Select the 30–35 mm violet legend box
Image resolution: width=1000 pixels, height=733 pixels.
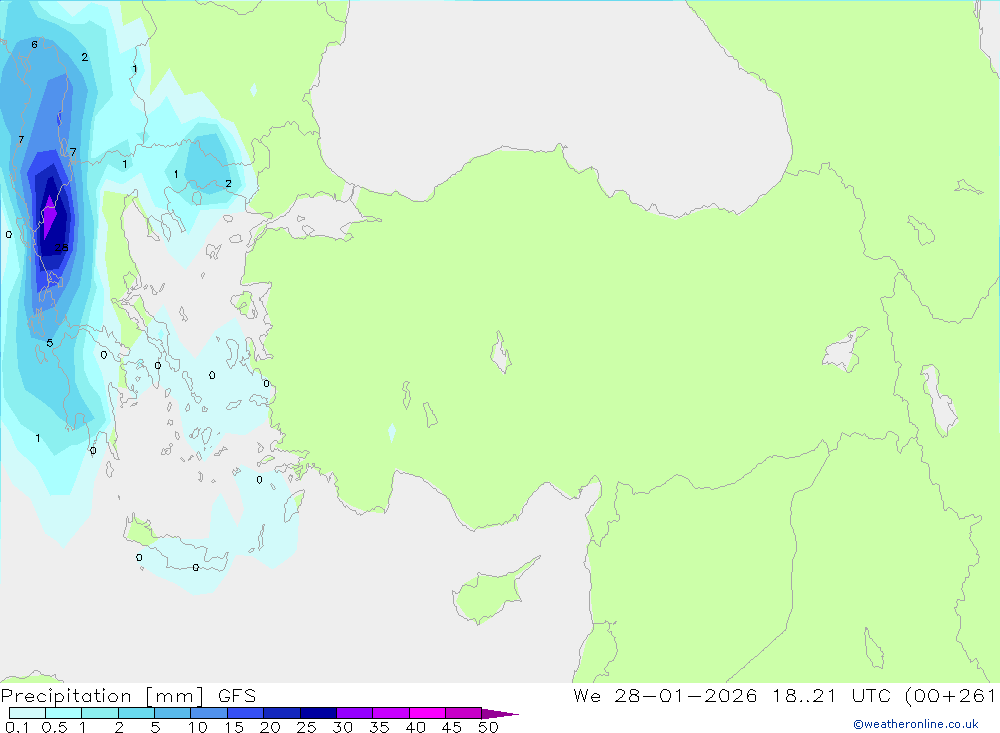pos(355,713)
